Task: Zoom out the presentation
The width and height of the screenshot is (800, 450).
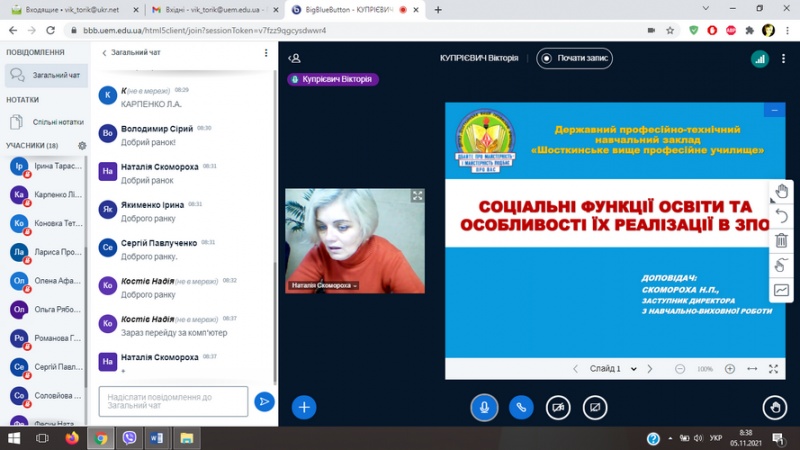Action: point(680,368)
